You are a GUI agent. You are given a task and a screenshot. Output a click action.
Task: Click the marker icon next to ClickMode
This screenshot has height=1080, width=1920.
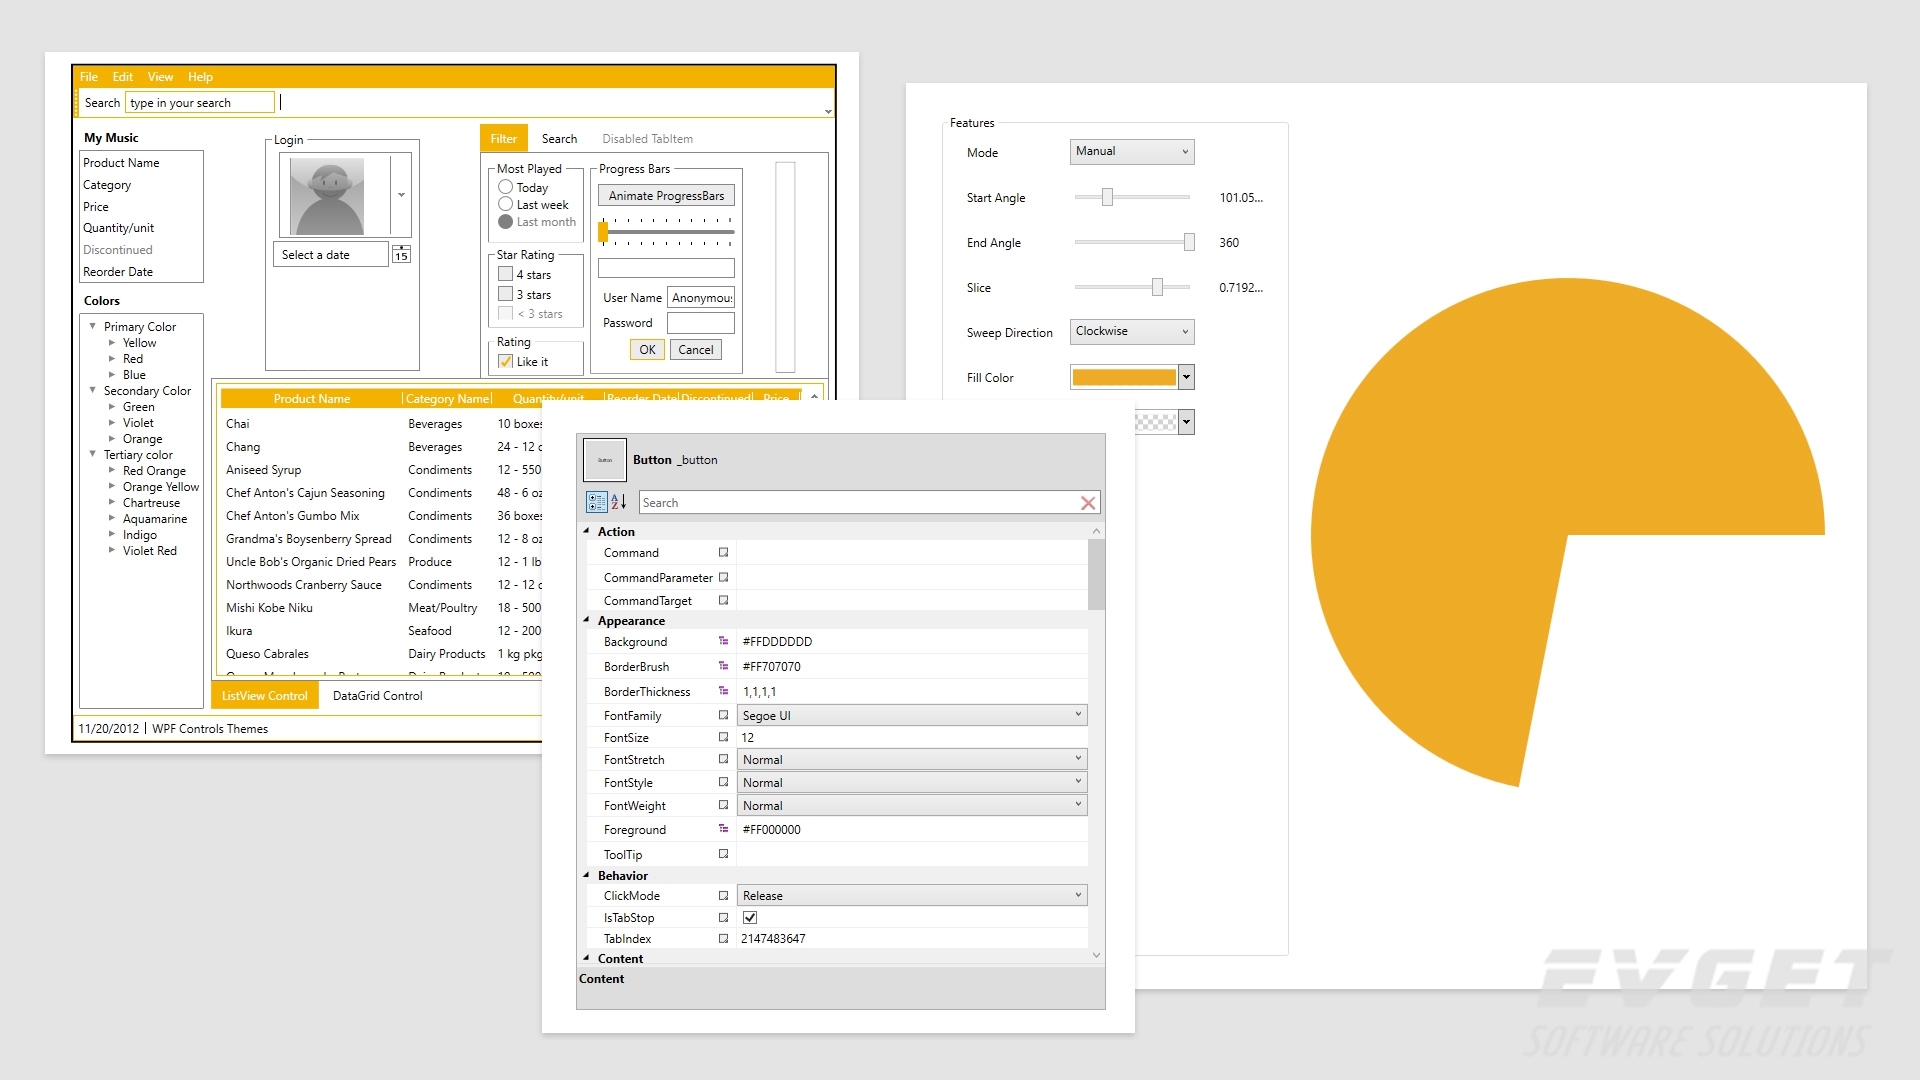point(723,895)
